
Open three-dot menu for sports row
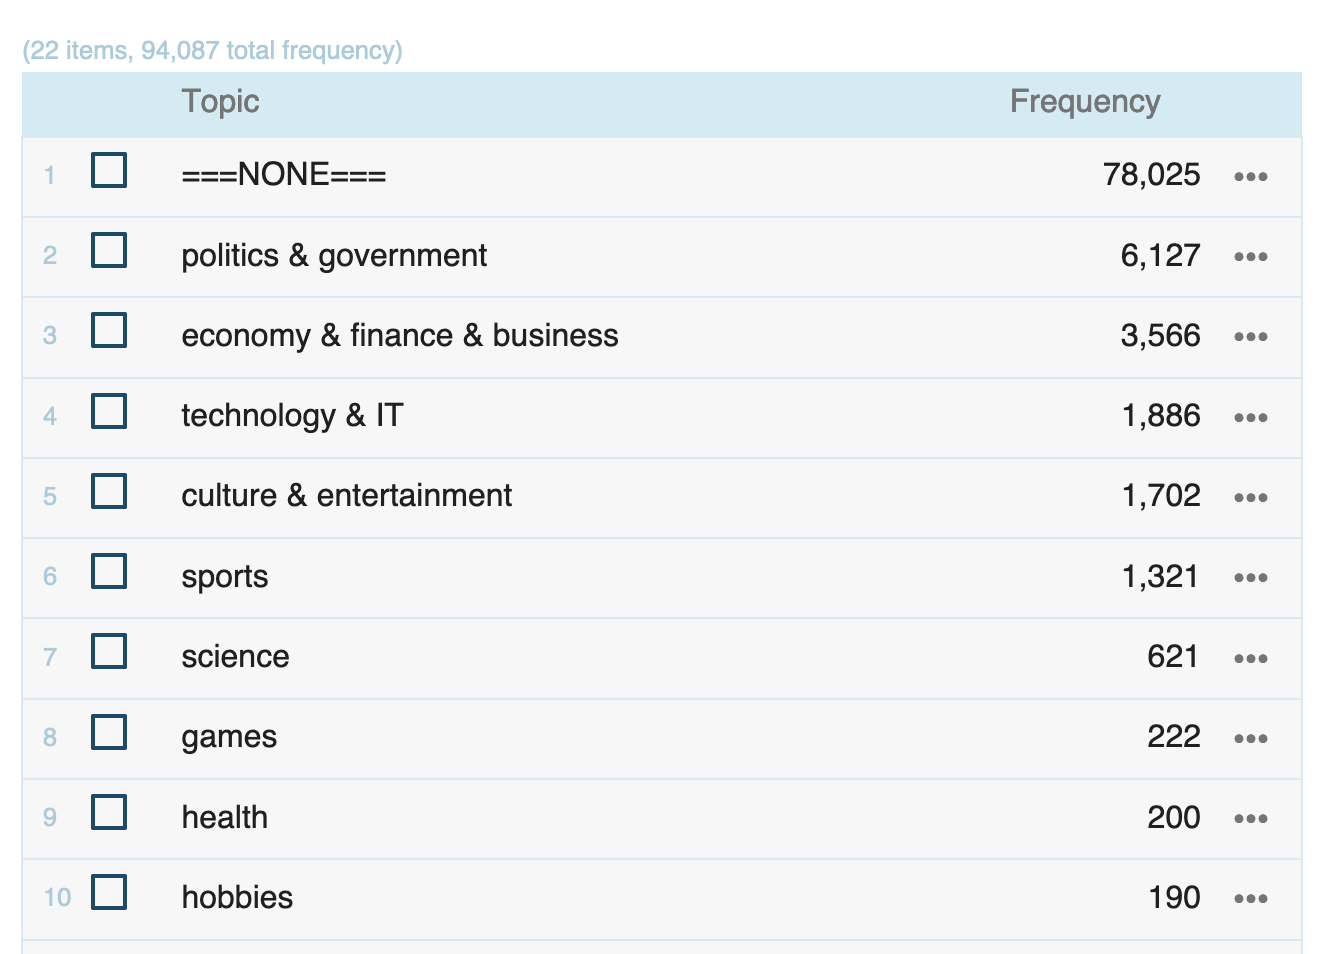(x=1250, y=578)
